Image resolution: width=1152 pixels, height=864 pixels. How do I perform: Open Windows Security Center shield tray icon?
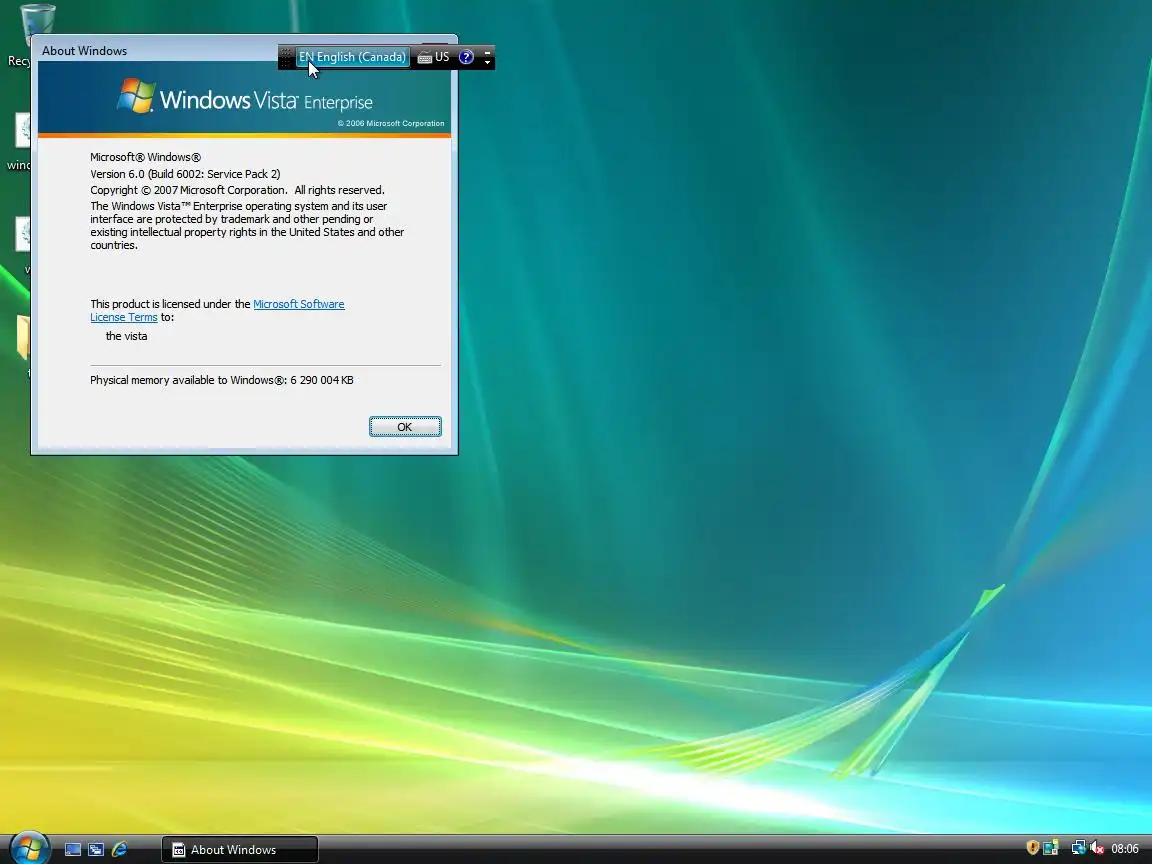coord(1032,848)
